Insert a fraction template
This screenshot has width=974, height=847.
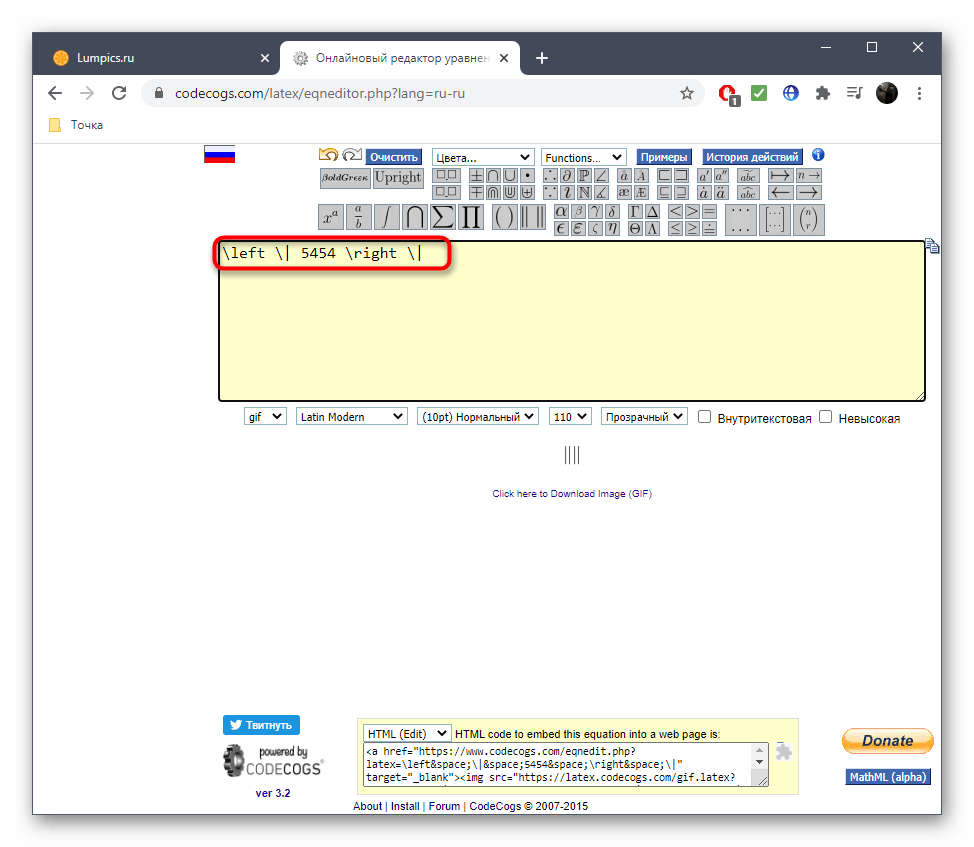[358, 217]
